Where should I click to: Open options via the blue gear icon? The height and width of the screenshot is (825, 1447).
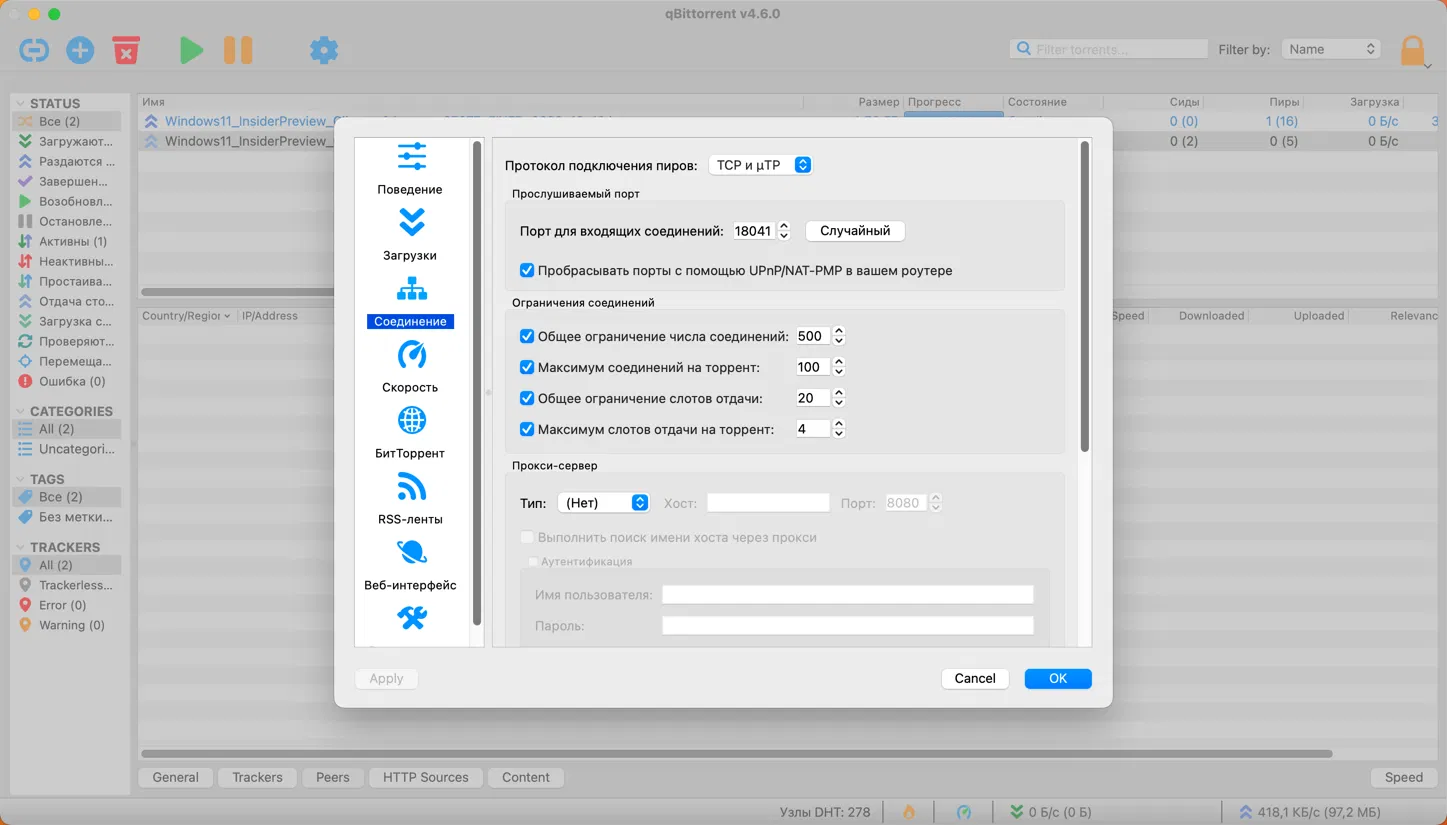324,50
